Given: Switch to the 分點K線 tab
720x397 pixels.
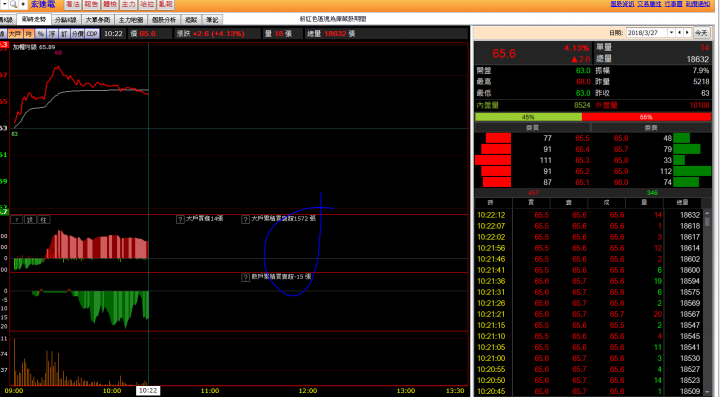Looking at the screenshot, I should [66, 20].
